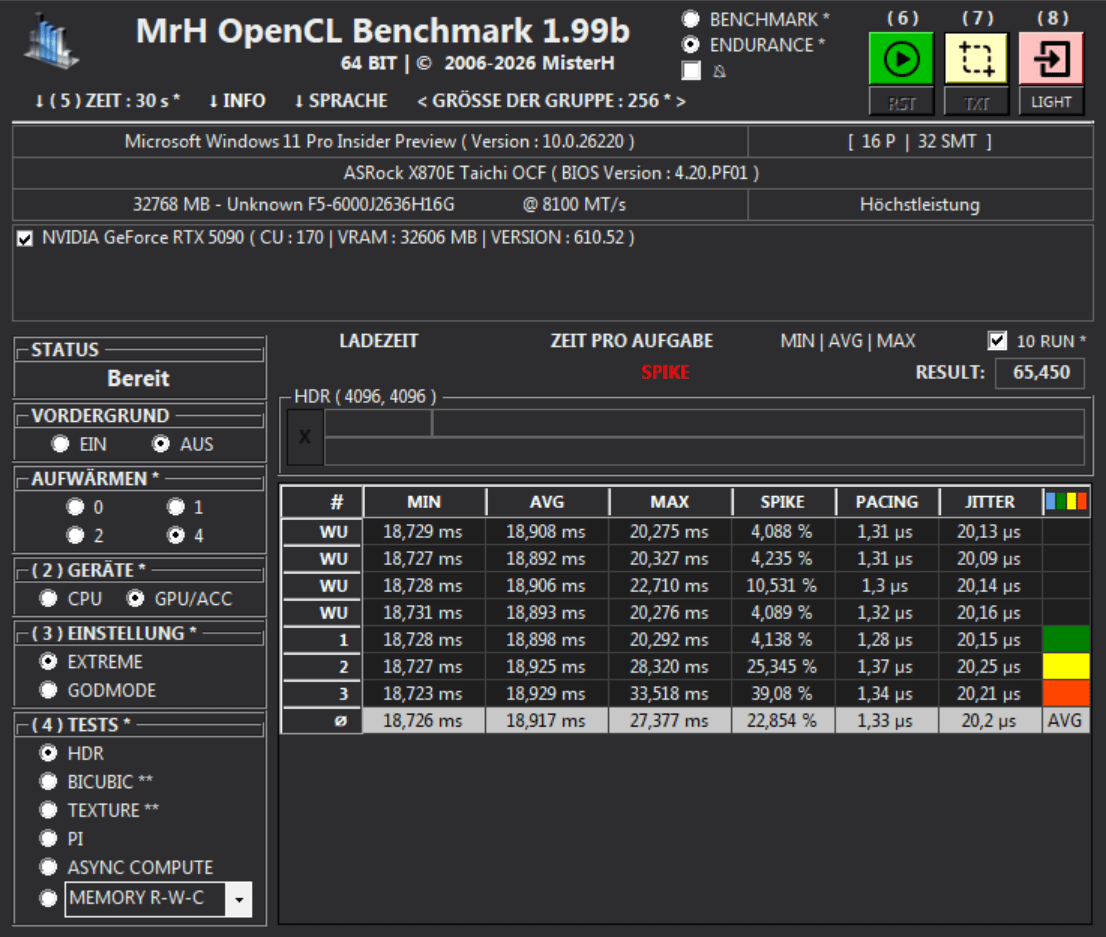Click the RST button
This screenshot has width=1106, height=937.
(x=901, y=103)
